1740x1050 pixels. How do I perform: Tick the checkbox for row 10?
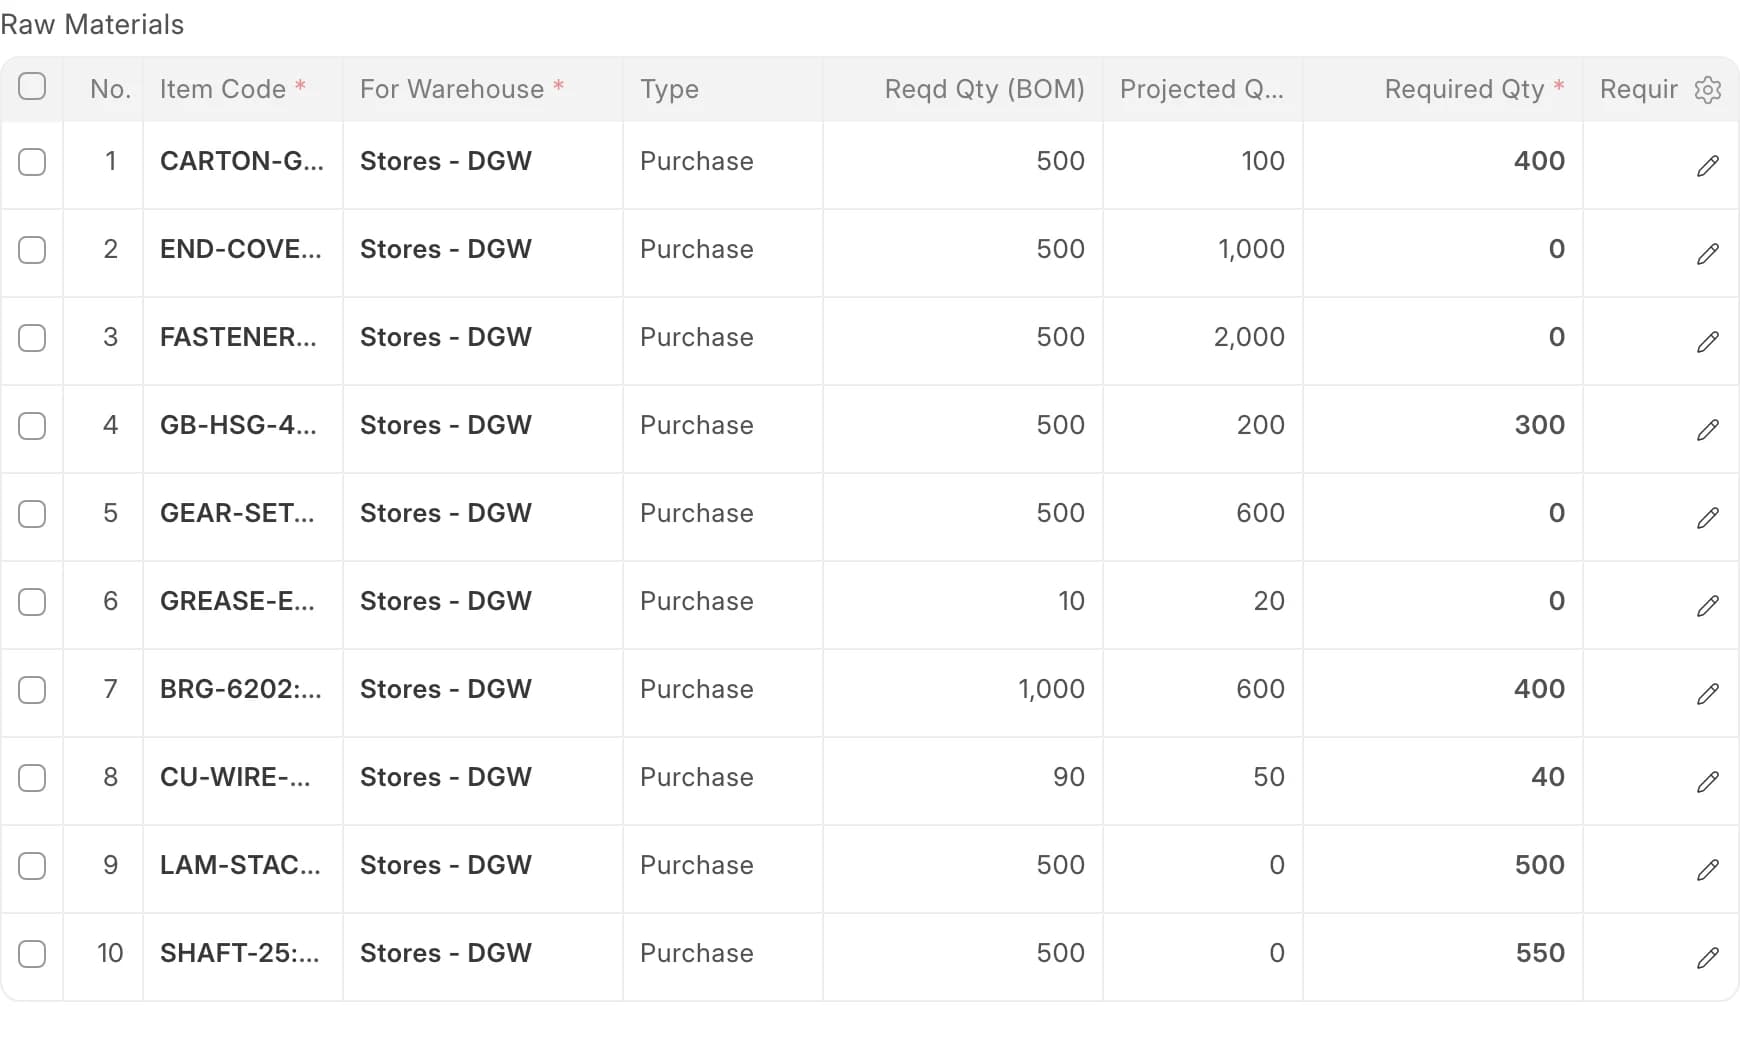(32, 954)
